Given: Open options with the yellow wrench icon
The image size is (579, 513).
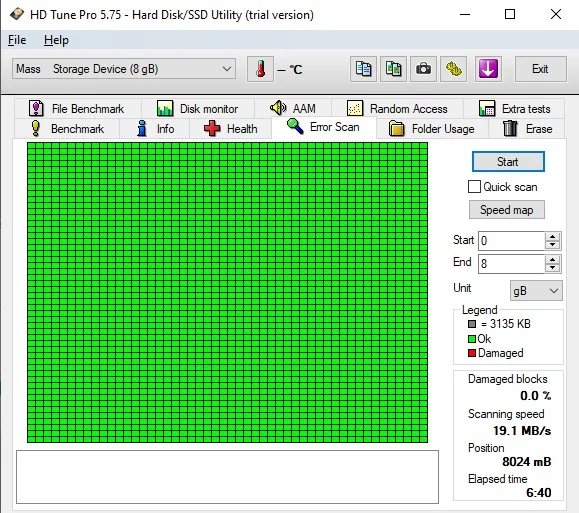Looking at the screenshot, I should 453,69.
